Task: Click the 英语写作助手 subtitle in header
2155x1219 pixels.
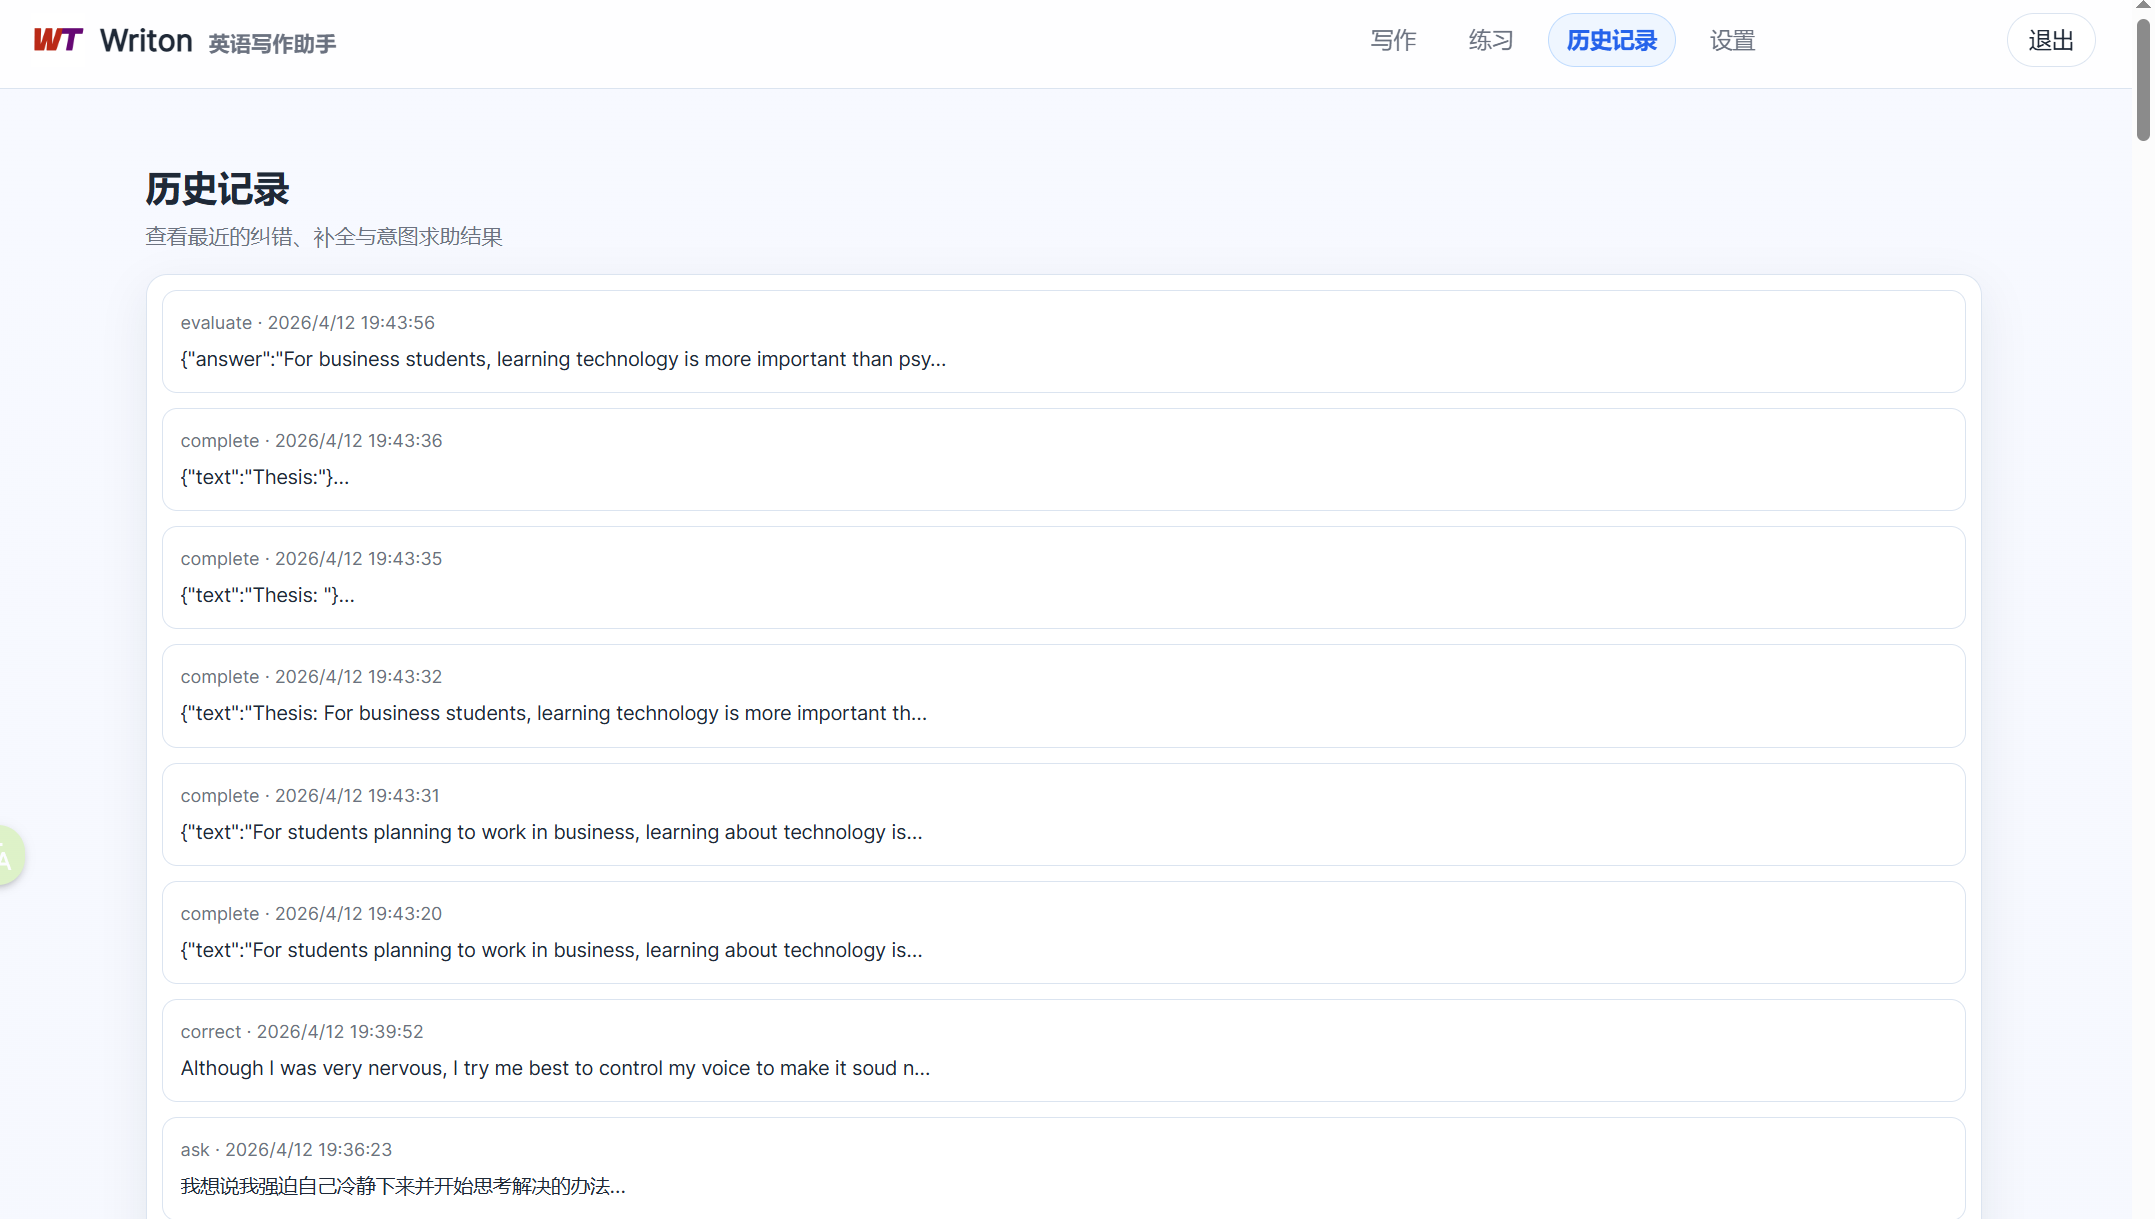Action: point(272,44)
